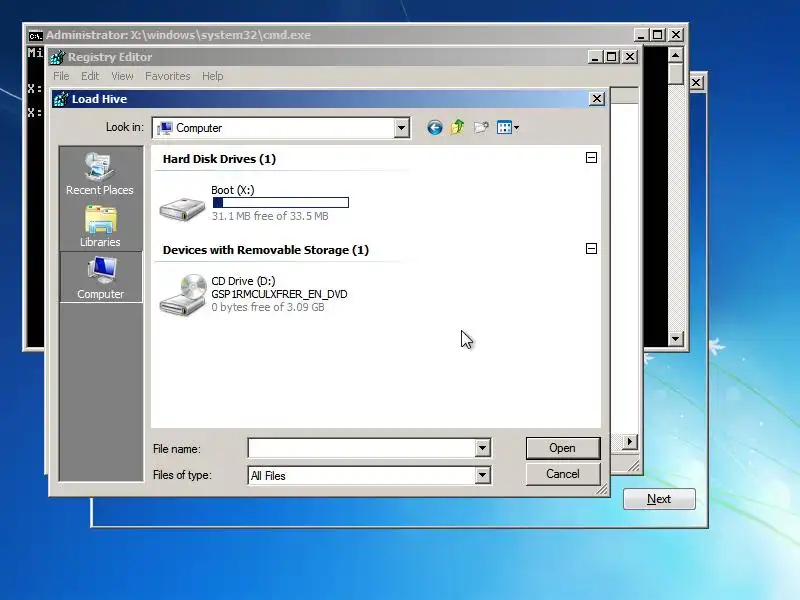Viewport: 800px width, 600px height.
Task: Open Edit menu in Registry Editor
Action: (90, 76)
